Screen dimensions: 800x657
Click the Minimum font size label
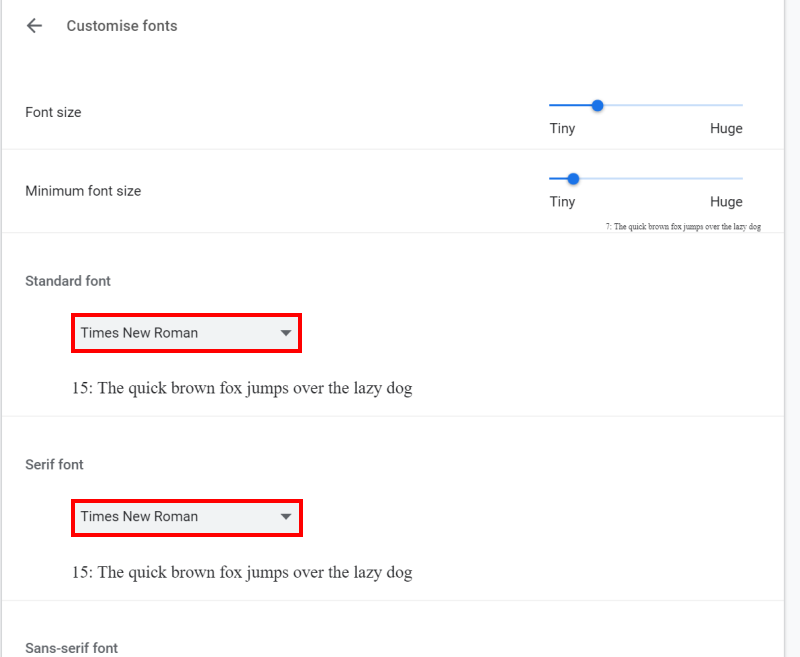tap(83, 191)
